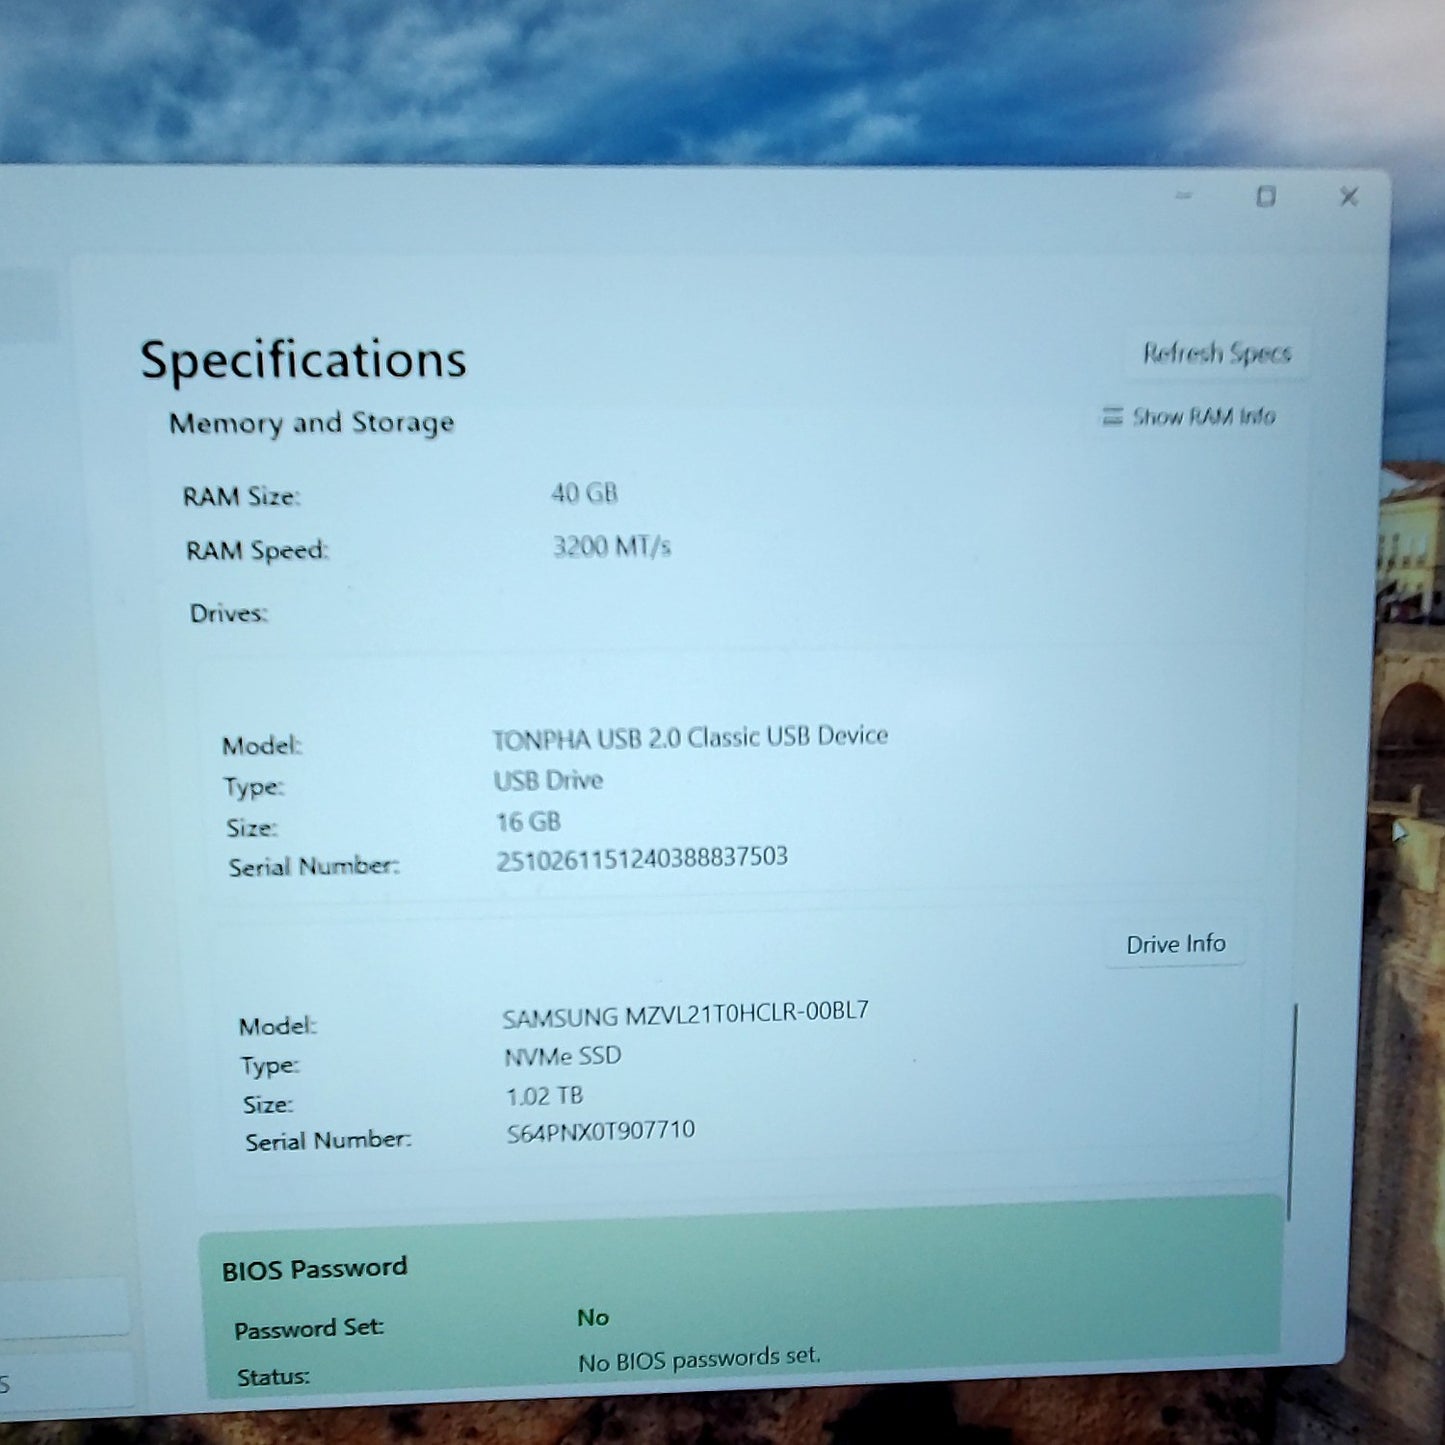Click the No BIOS passwords set status text
Viewport: 1445px width, 1445px height.
tap(699, 1359)
